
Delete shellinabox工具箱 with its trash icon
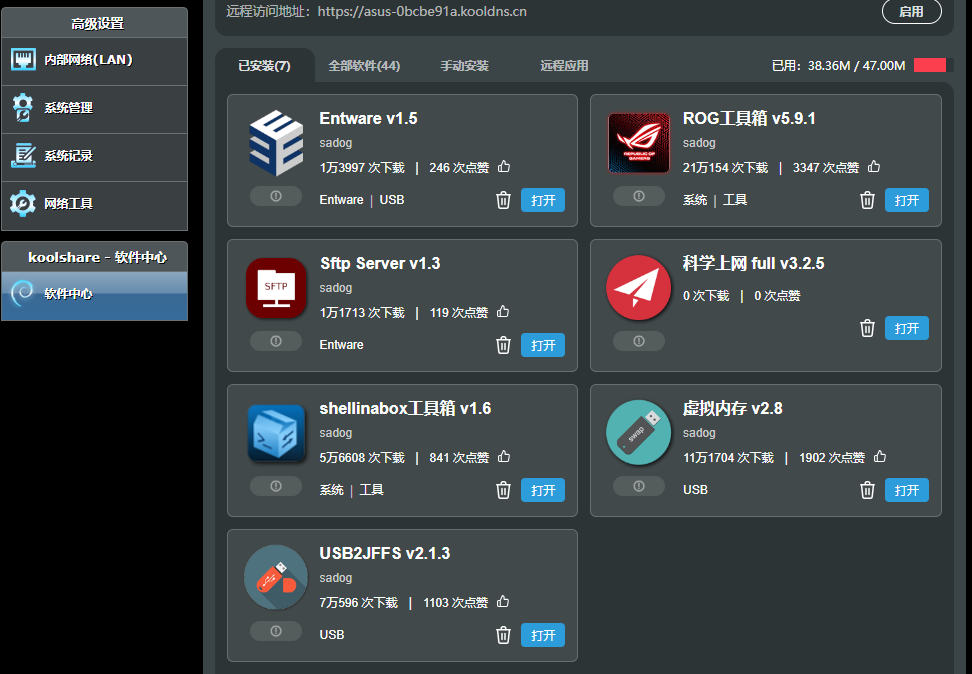click(503, 490)
